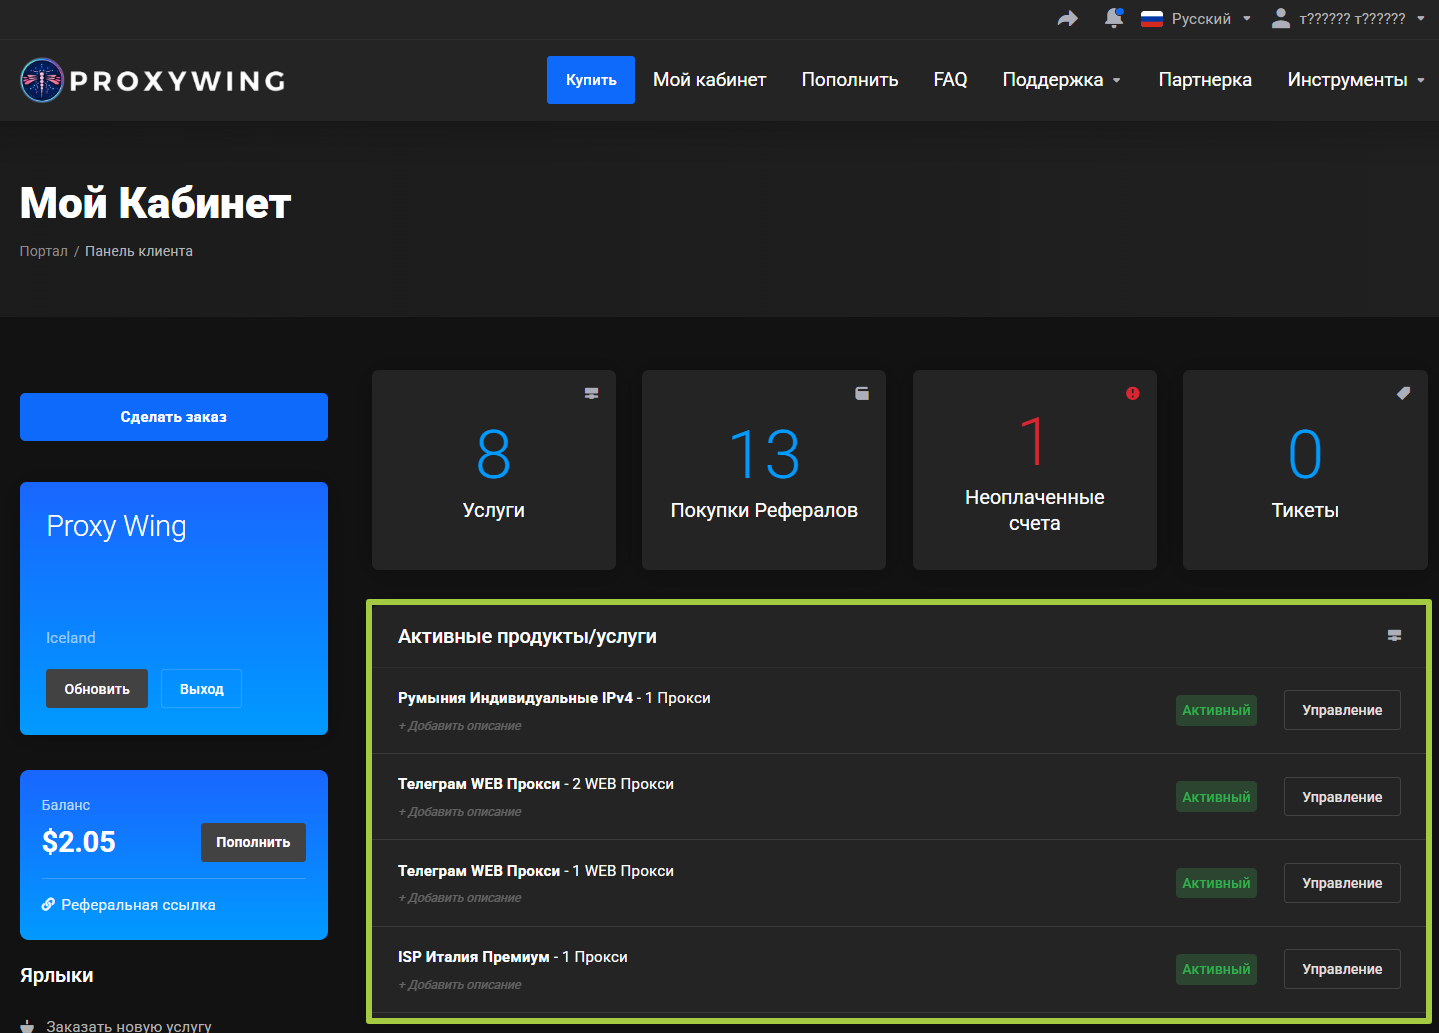
Task: Open the Мой кабинет menu item
Action: [x=710, y=80]
